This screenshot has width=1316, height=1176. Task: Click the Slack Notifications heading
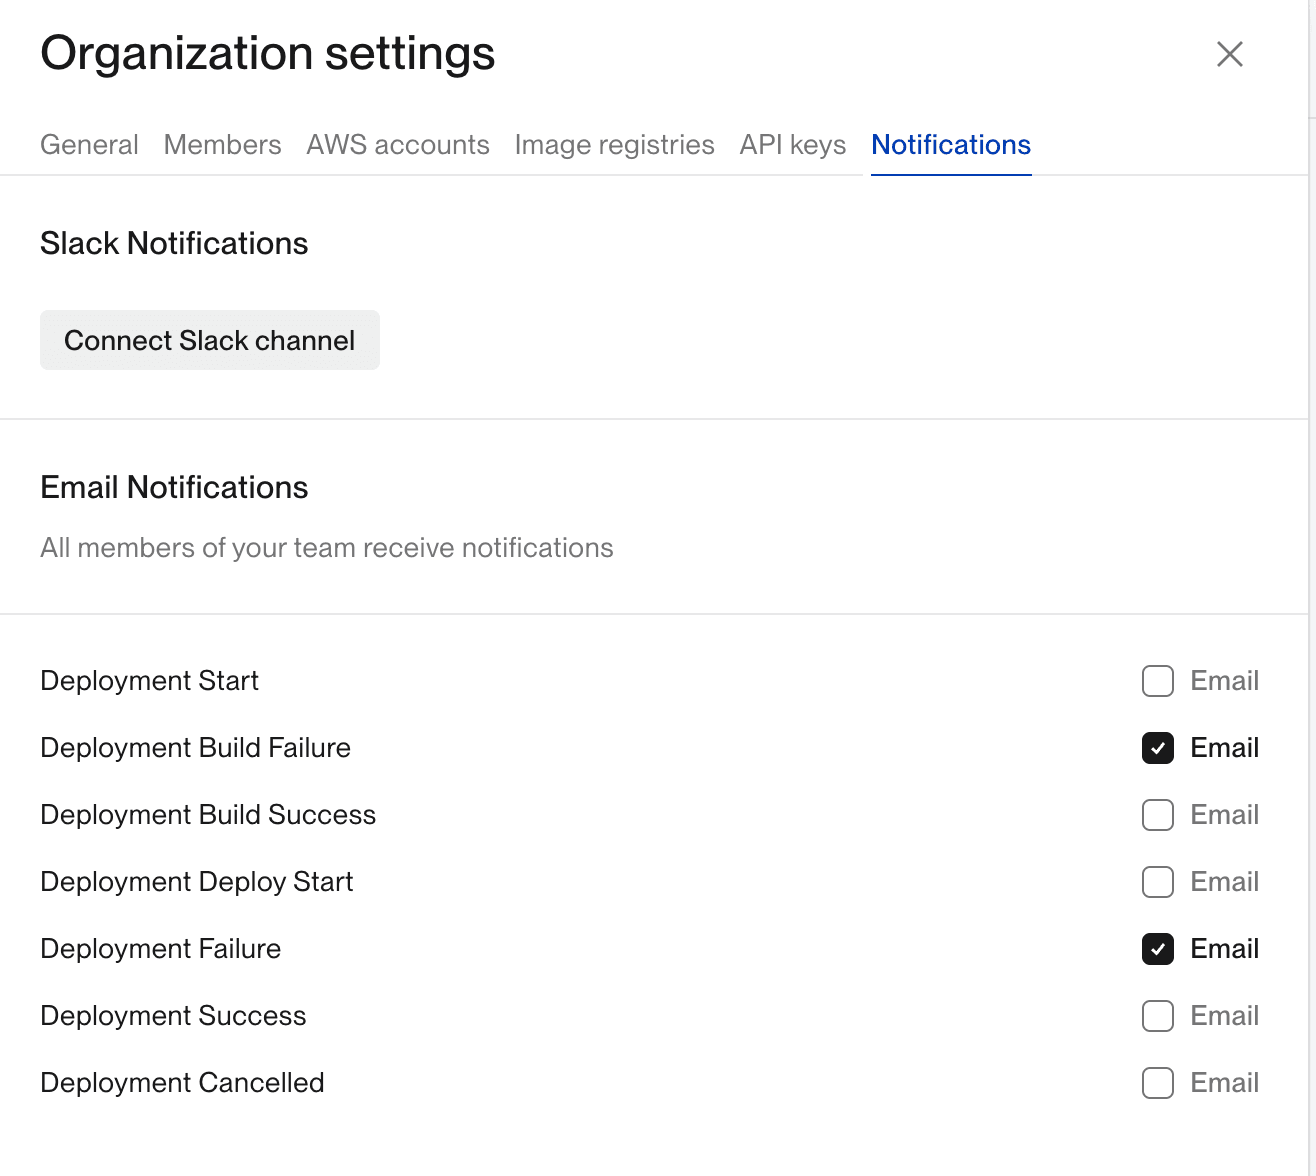tap(174, 243)
